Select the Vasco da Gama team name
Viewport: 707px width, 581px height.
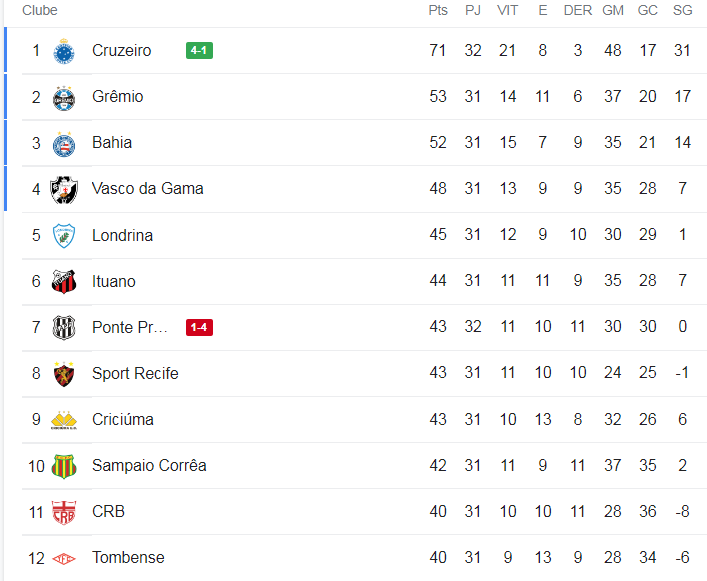147,189
